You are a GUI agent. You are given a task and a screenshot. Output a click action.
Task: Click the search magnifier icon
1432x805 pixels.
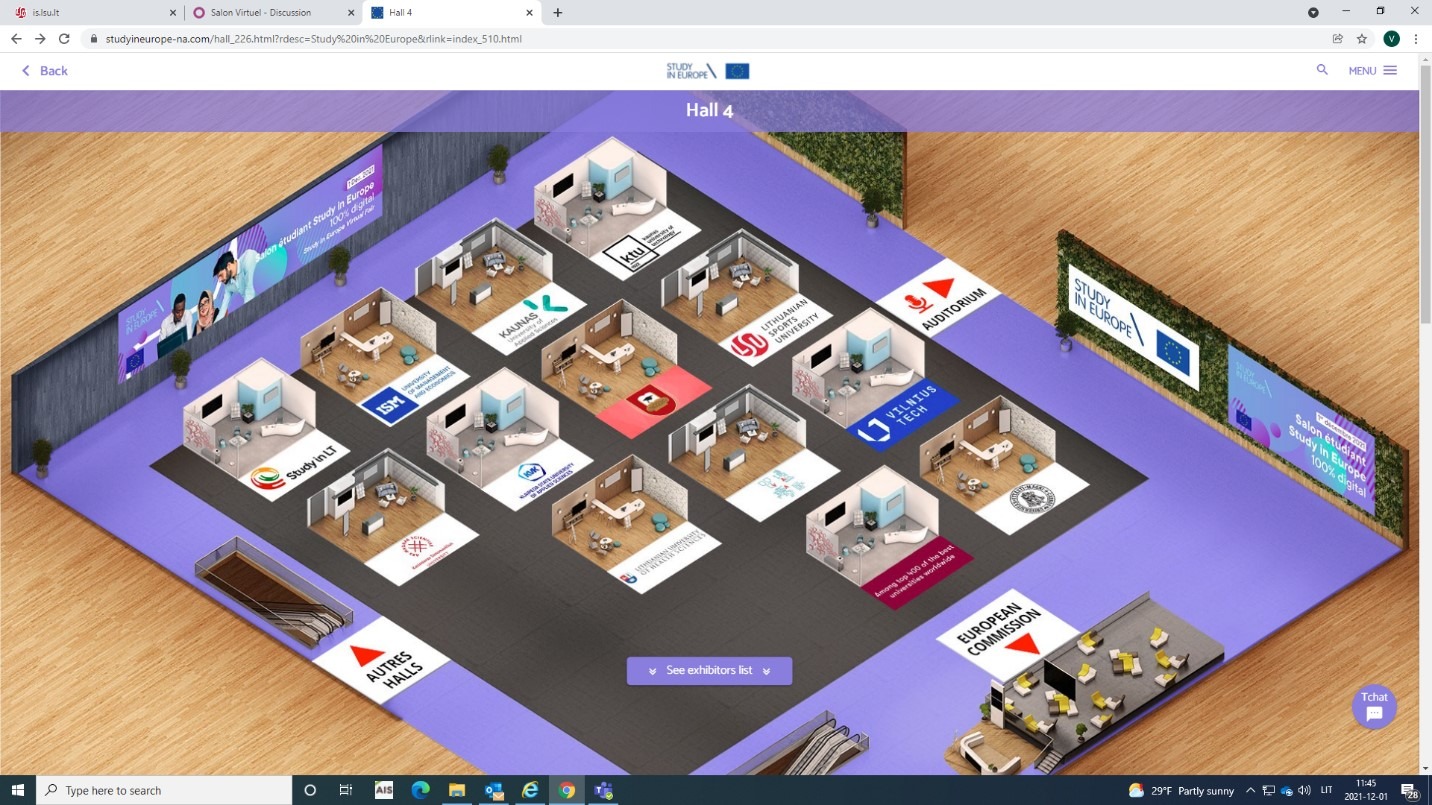point(1322,70)
